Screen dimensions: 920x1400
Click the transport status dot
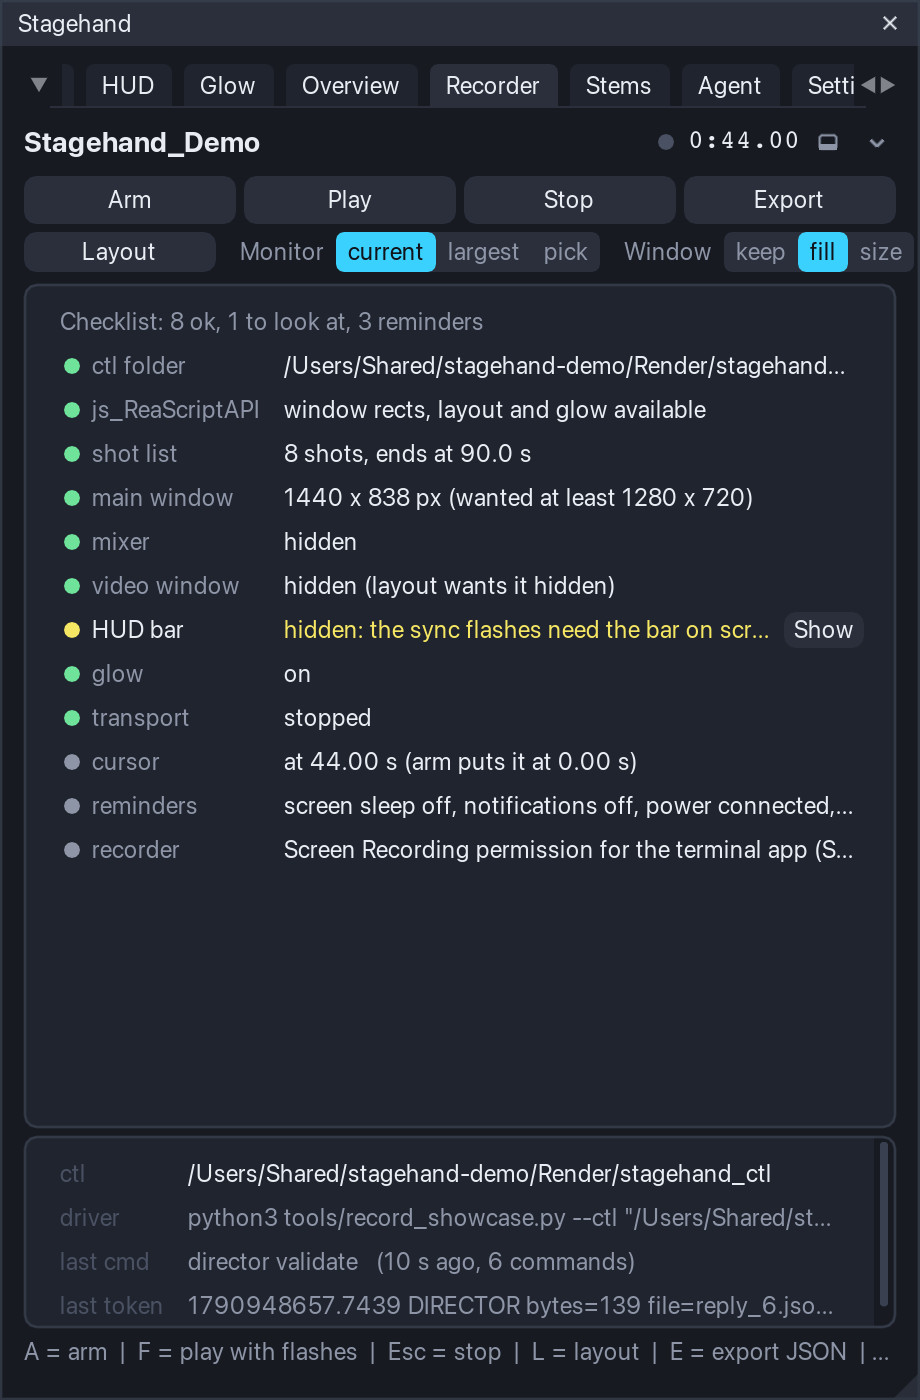click(x=72, y=718)
